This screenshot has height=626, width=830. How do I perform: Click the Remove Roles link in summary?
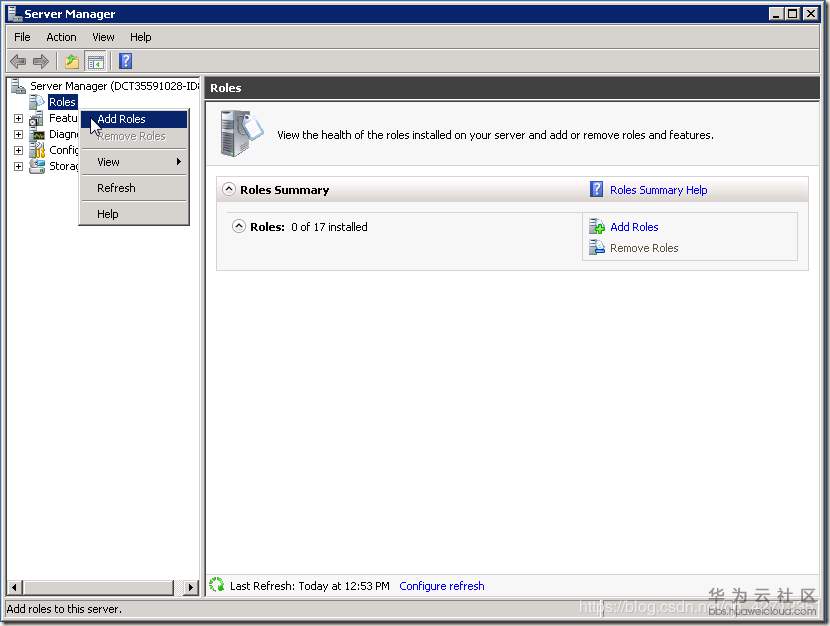pyautogui.click(x=644, y=248)
